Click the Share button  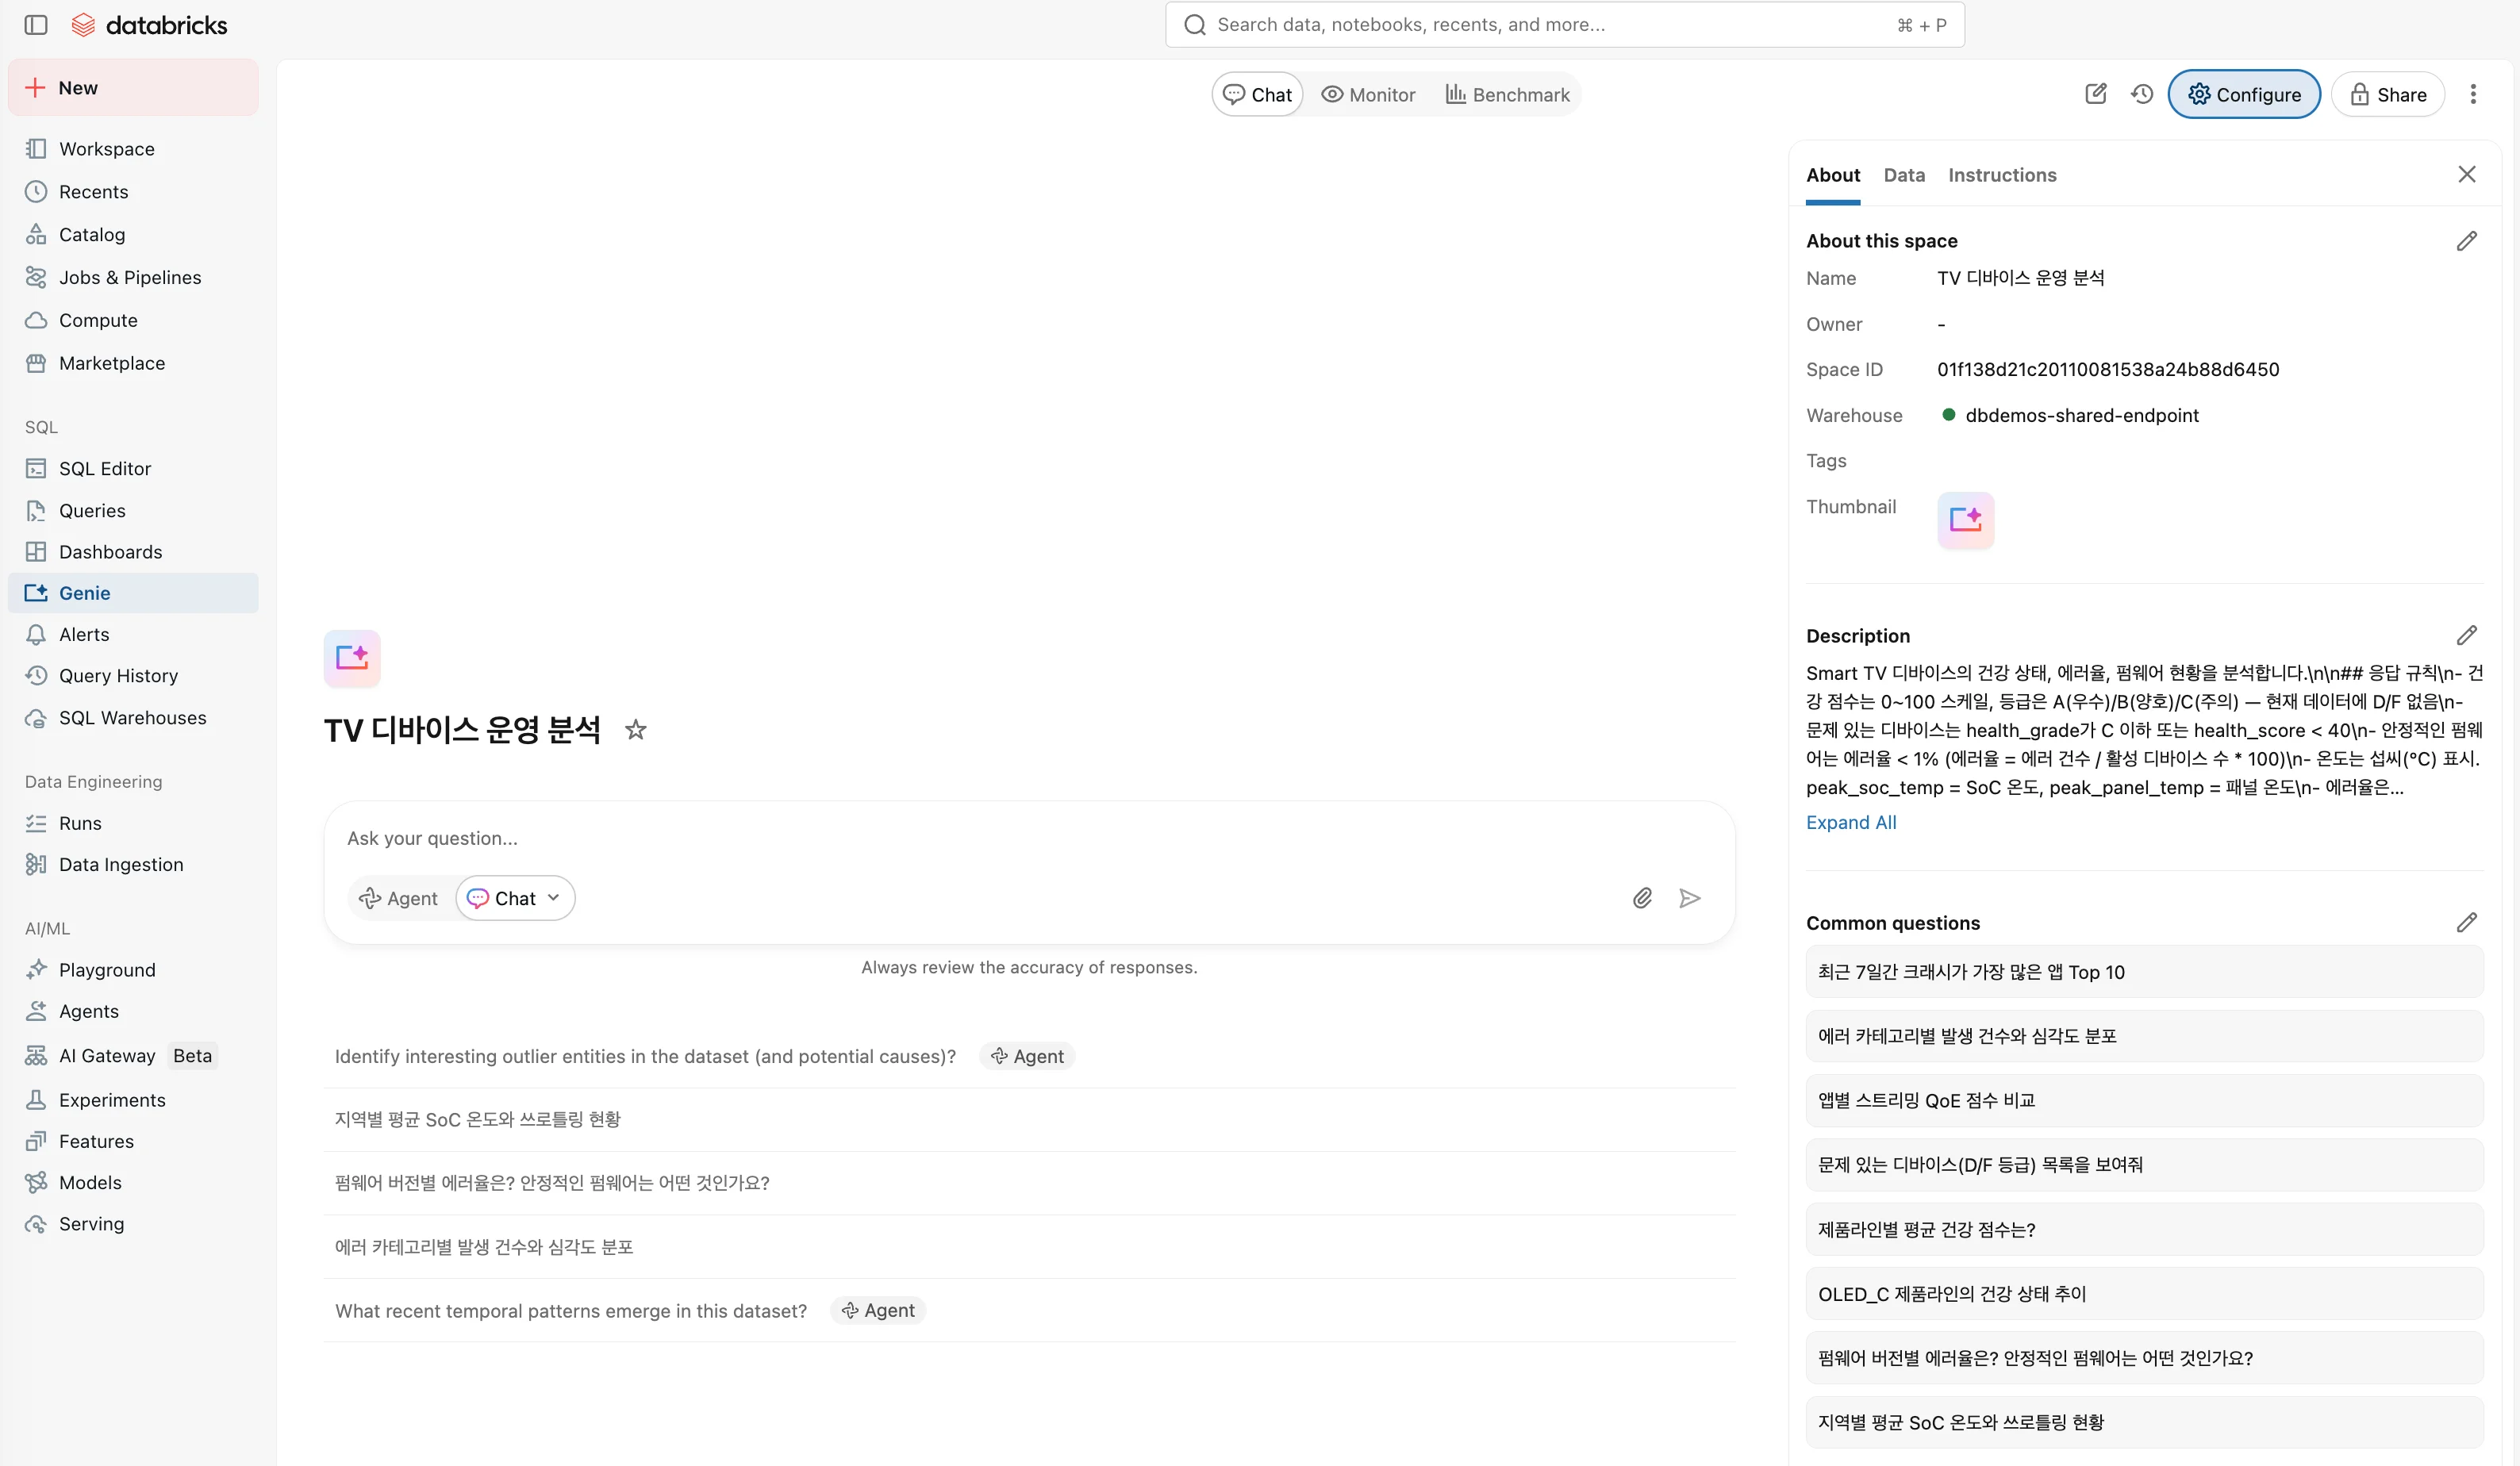[2388, 95]
